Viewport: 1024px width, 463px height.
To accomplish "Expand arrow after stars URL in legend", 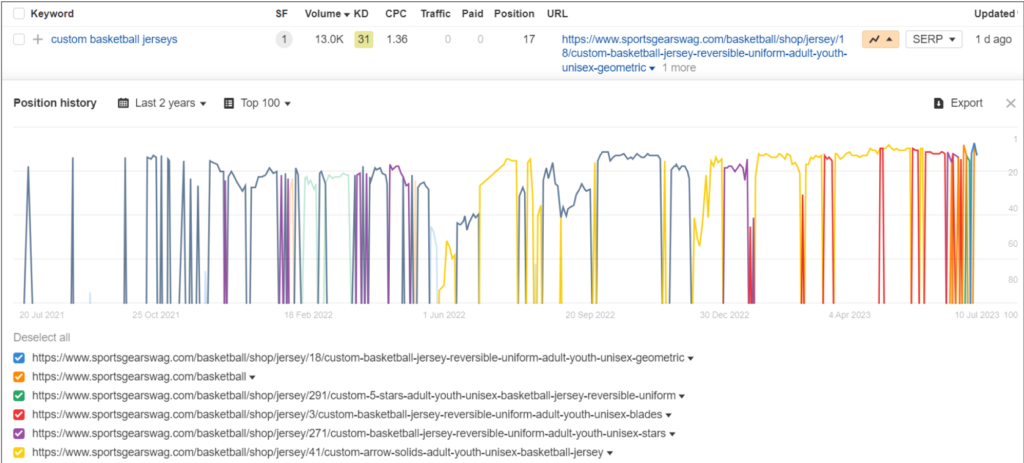I will coord(672,434).
